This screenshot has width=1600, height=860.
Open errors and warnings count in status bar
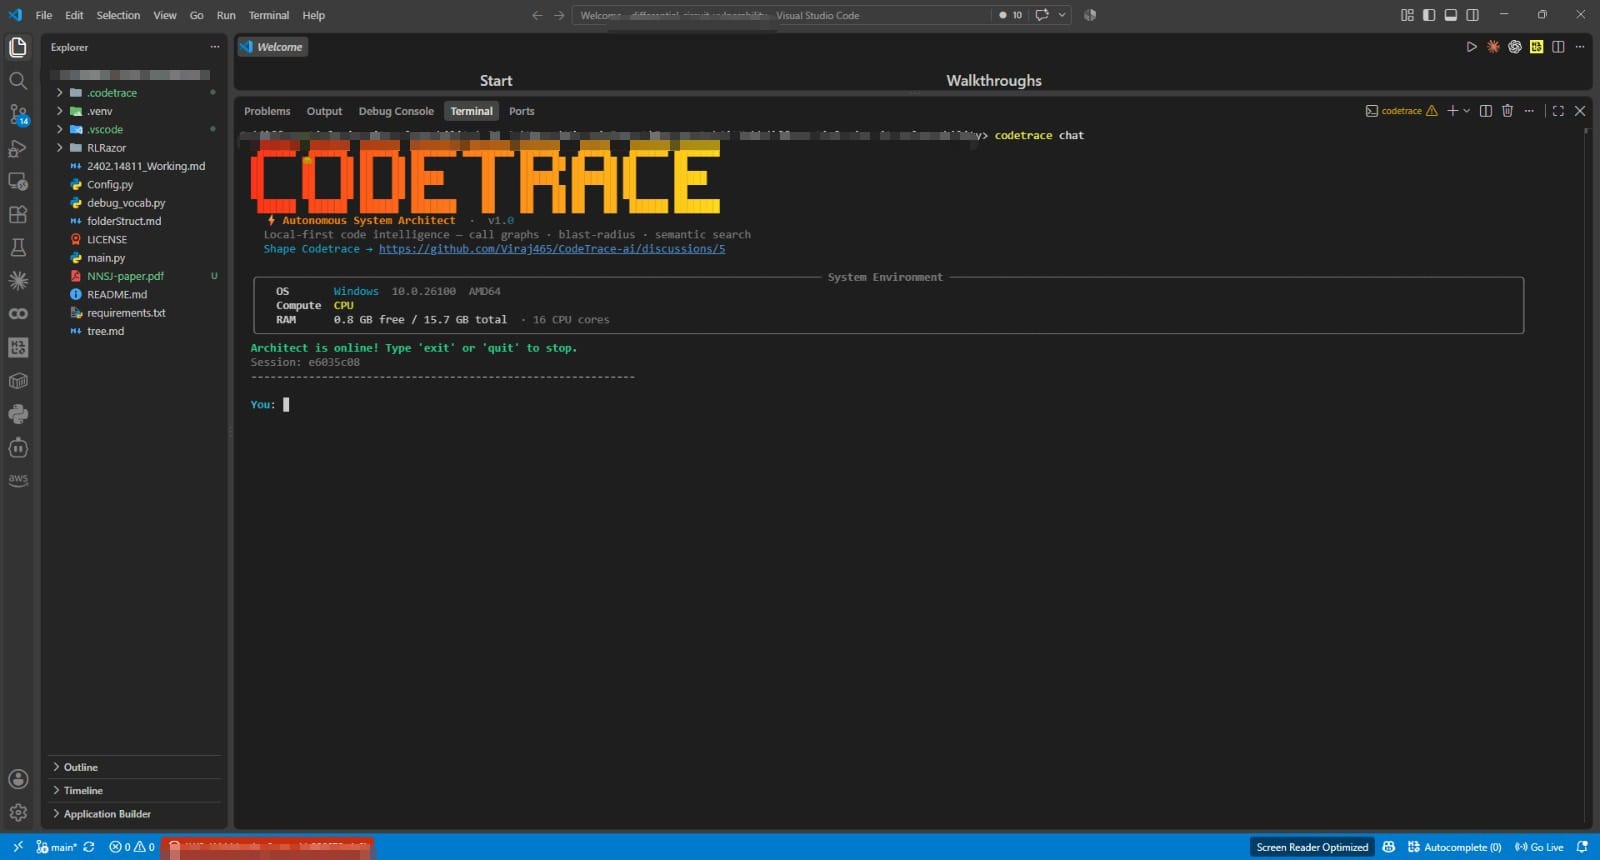coord(132,847)
